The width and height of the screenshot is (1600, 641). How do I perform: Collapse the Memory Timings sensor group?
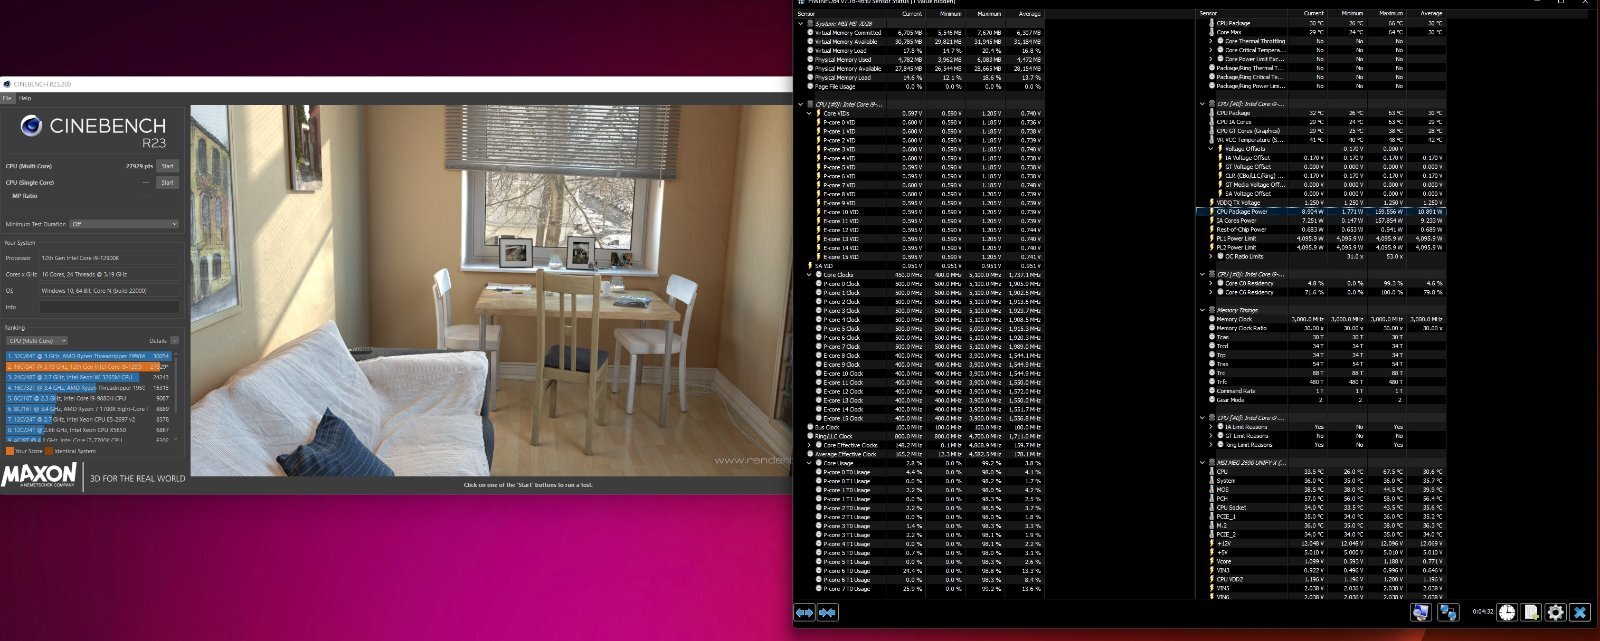pyautogui.click(x=1202, y=310)
